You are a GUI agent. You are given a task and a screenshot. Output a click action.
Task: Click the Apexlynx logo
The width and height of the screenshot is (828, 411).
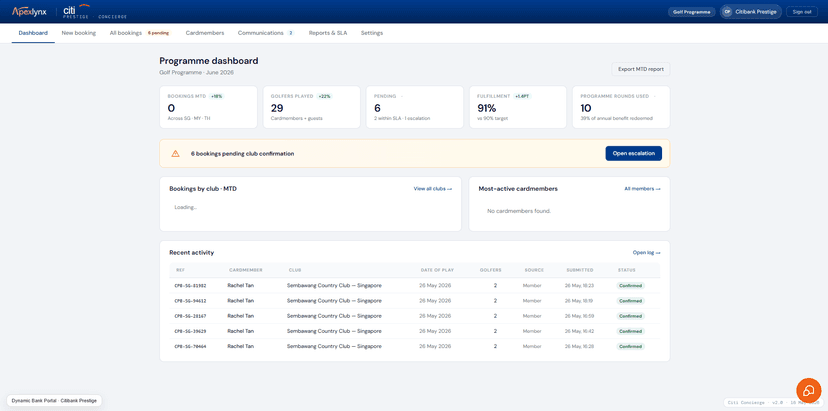[x=30, y=11]
